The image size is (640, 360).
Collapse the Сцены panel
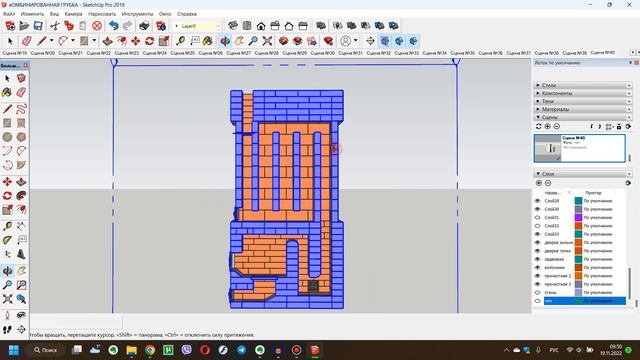click(x=583, y=117)
